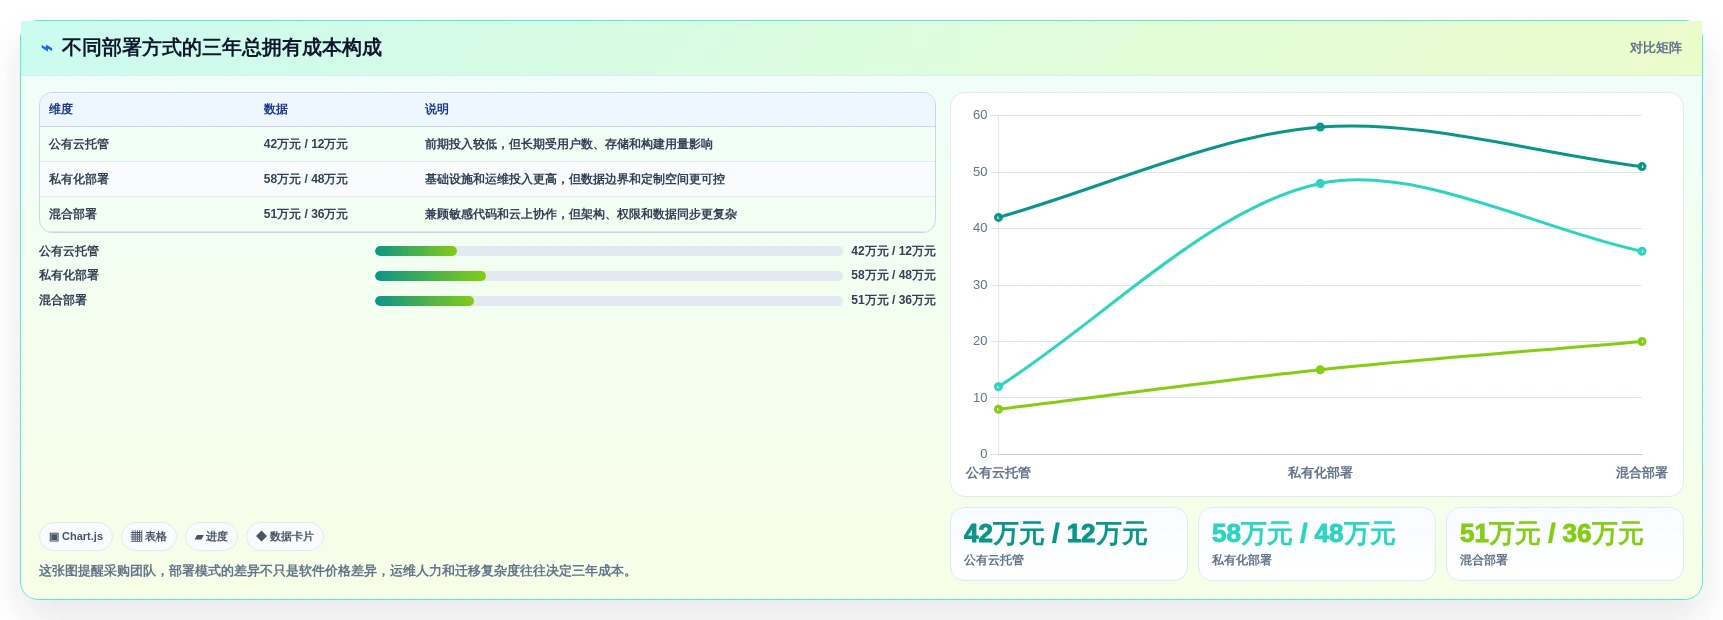Click the footer note about 采购团队
This screenshot has height=620, width=1723.
coord(337,571)
